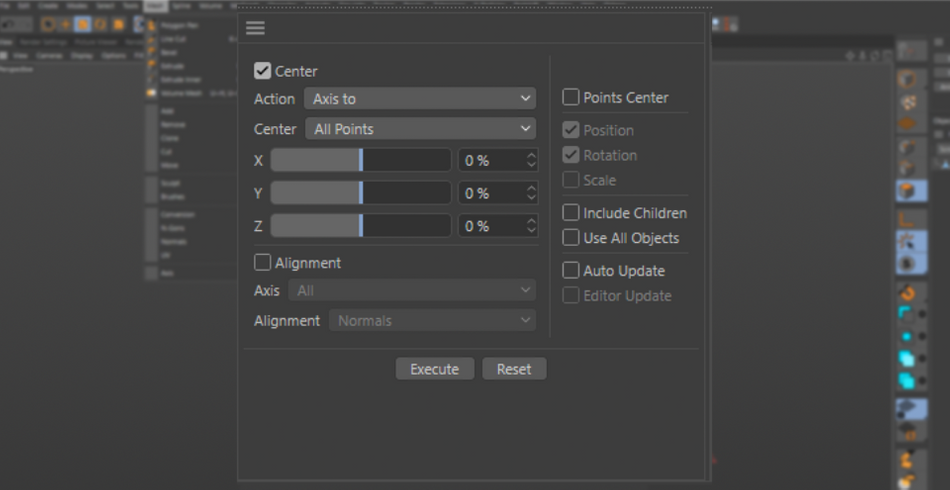Open the Action dropdown set to Axis to

(420, 99)
